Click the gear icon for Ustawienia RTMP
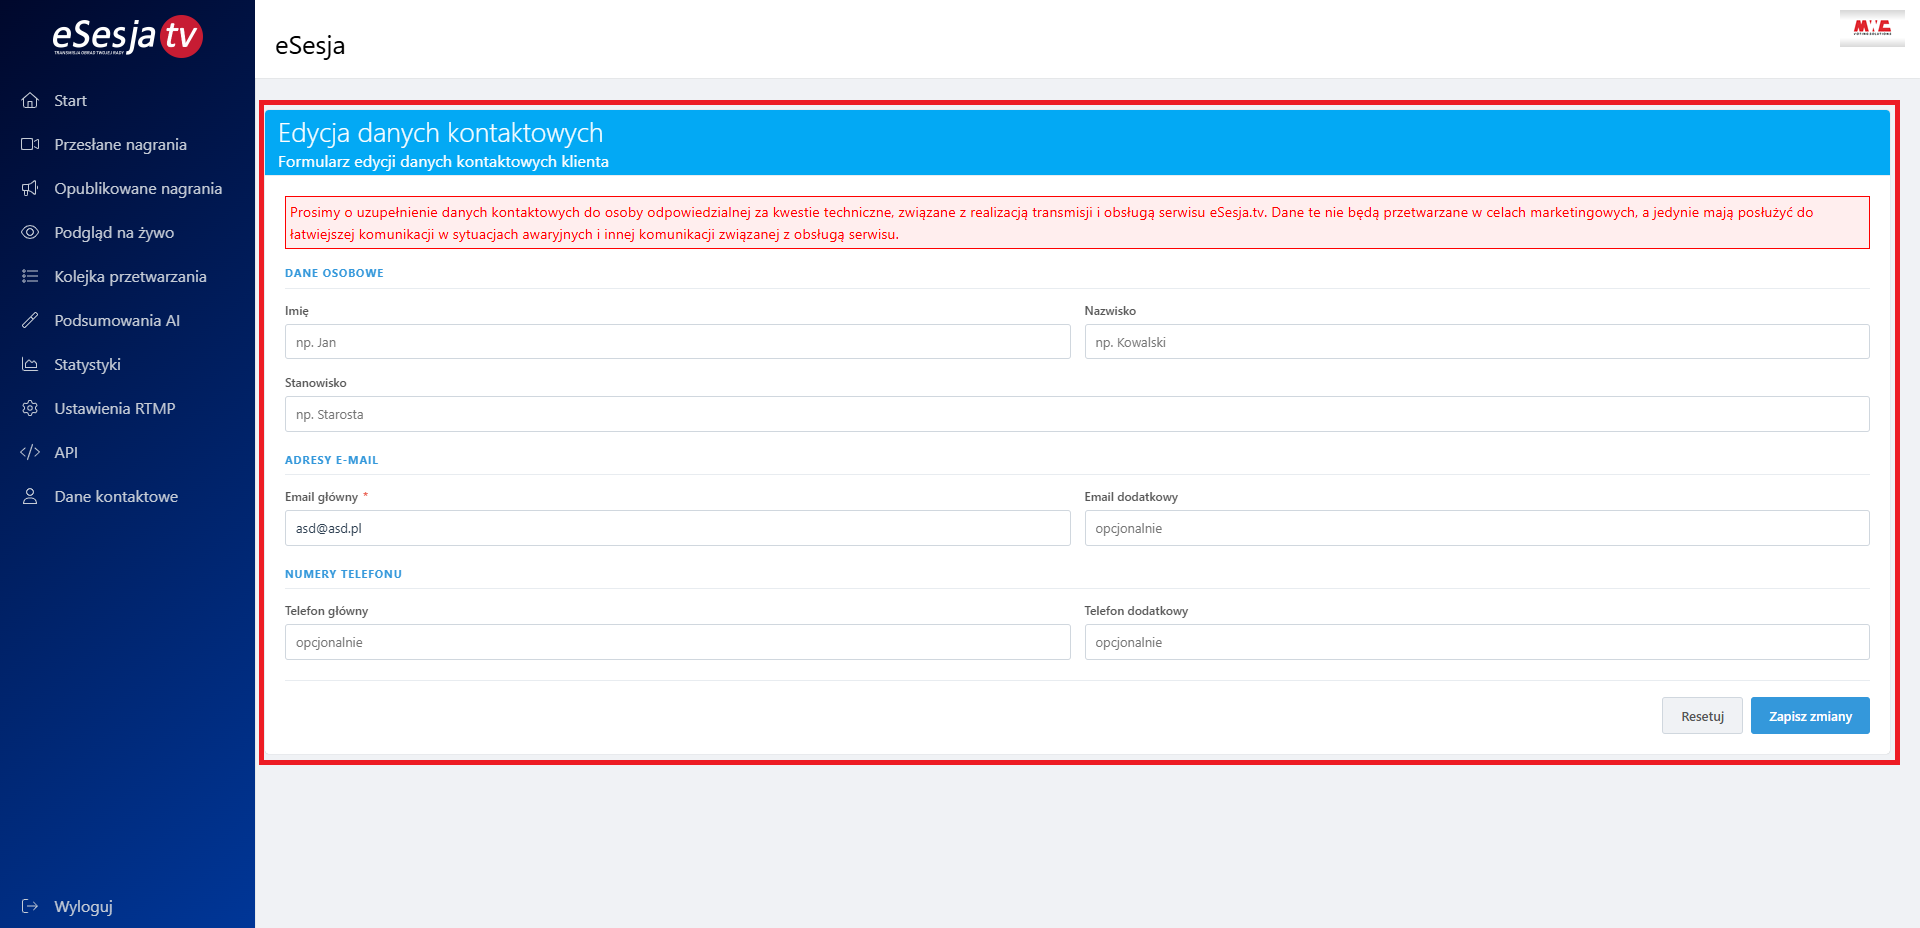1920x928 pixels. point(30,408)
